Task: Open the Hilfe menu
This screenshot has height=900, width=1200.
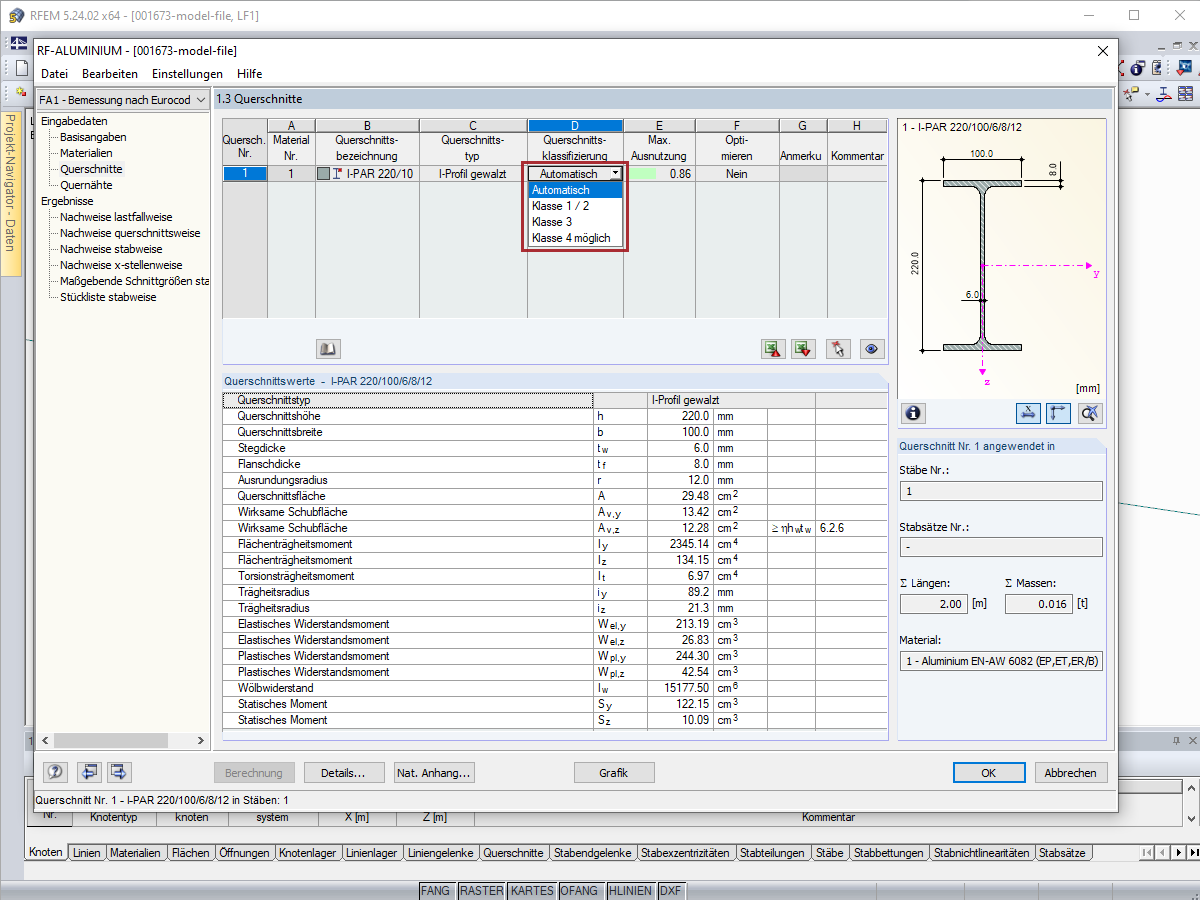Action: click(250, 74)
